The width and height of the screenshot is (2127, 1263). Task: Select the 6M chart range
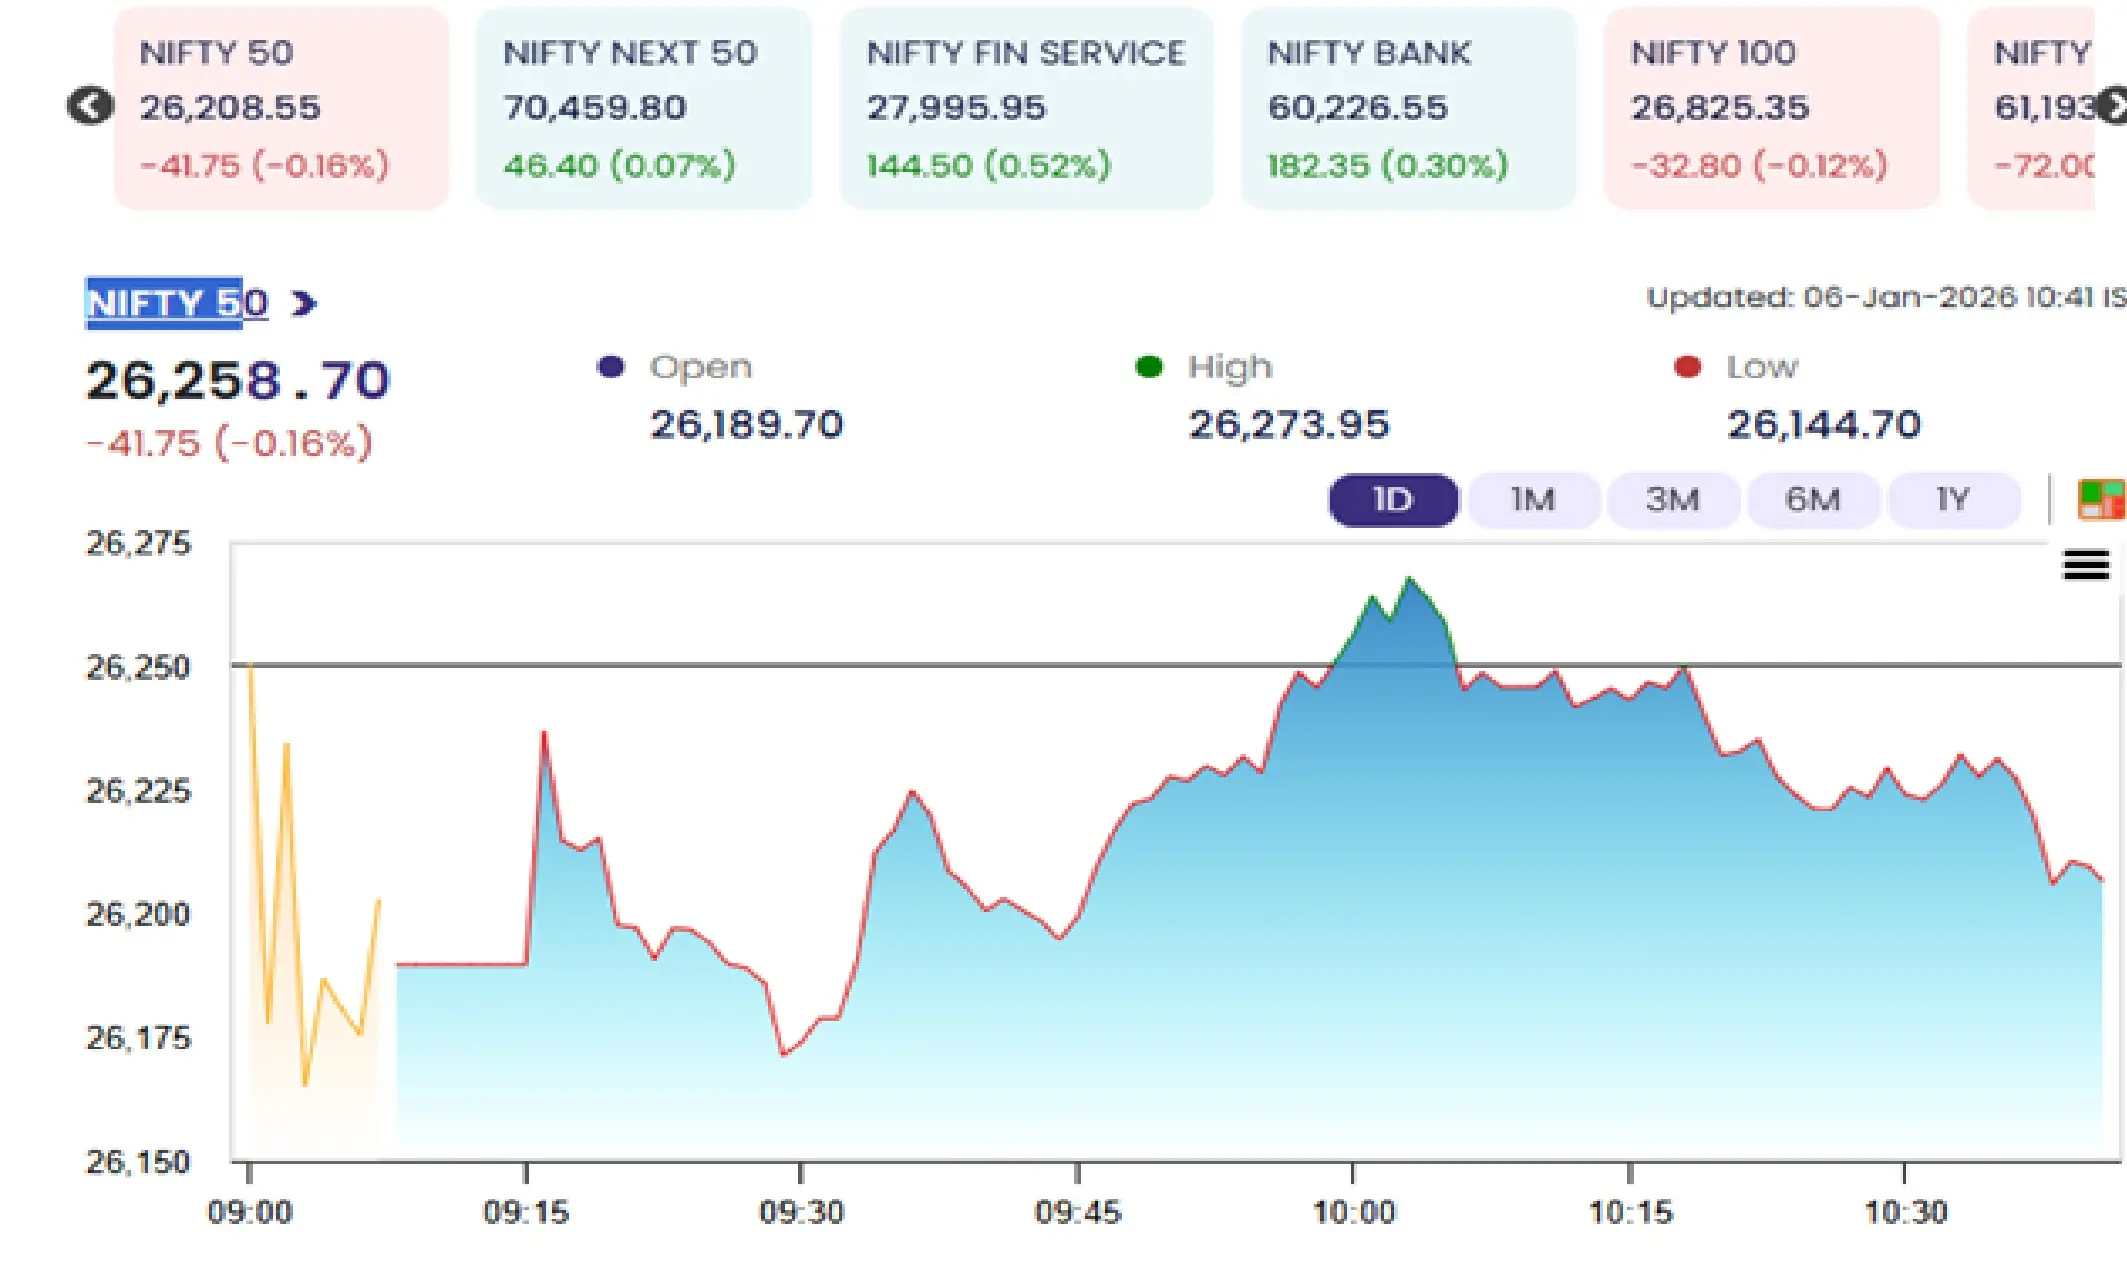1812,499
